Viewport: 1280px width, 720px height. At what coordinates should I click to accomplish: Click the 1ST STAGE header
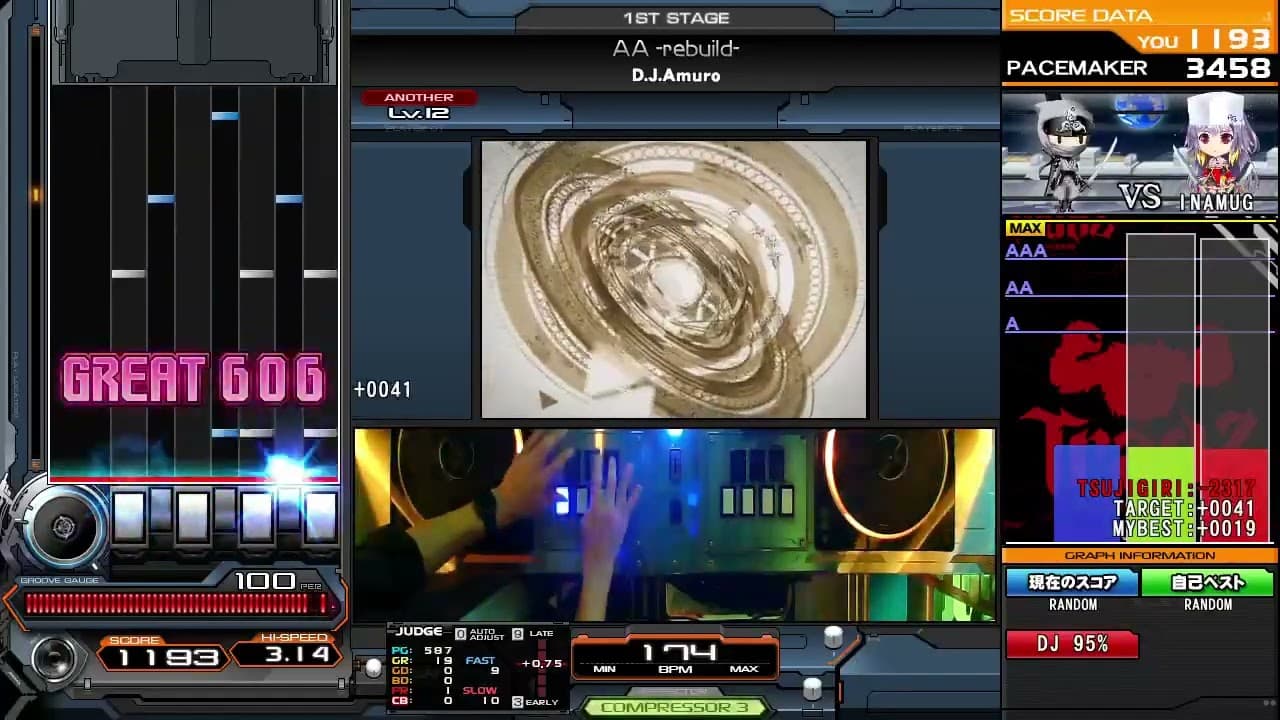[676, 18]
